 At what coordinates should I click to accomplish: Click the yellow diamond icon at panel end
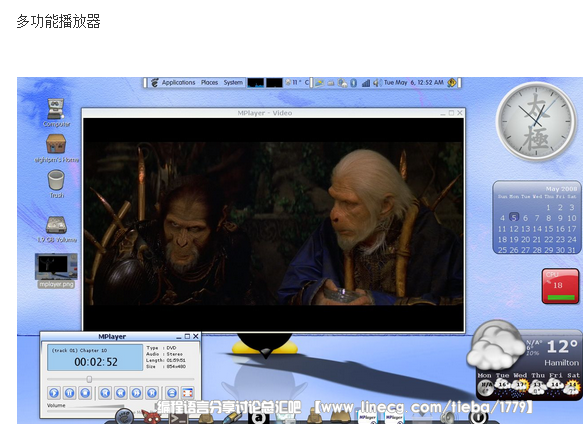452,83
